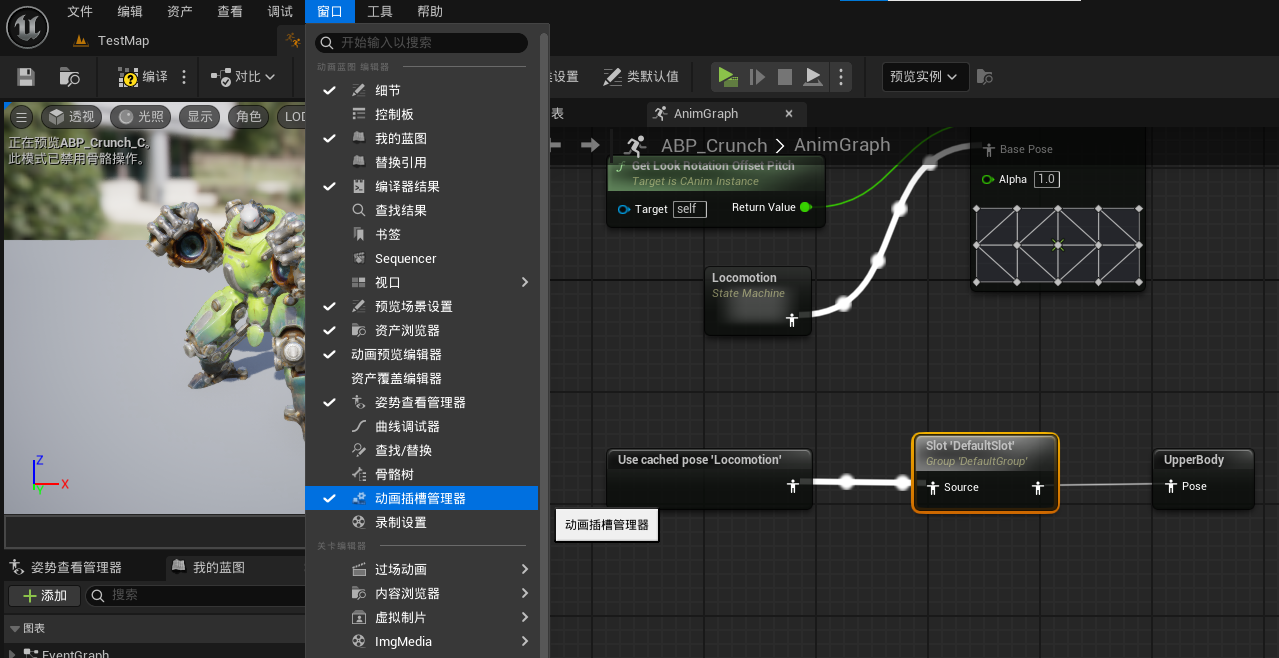Open the 帮助 menu
Image resolution: width=1279 pixels, height=658 pixels.
(430, 12)
